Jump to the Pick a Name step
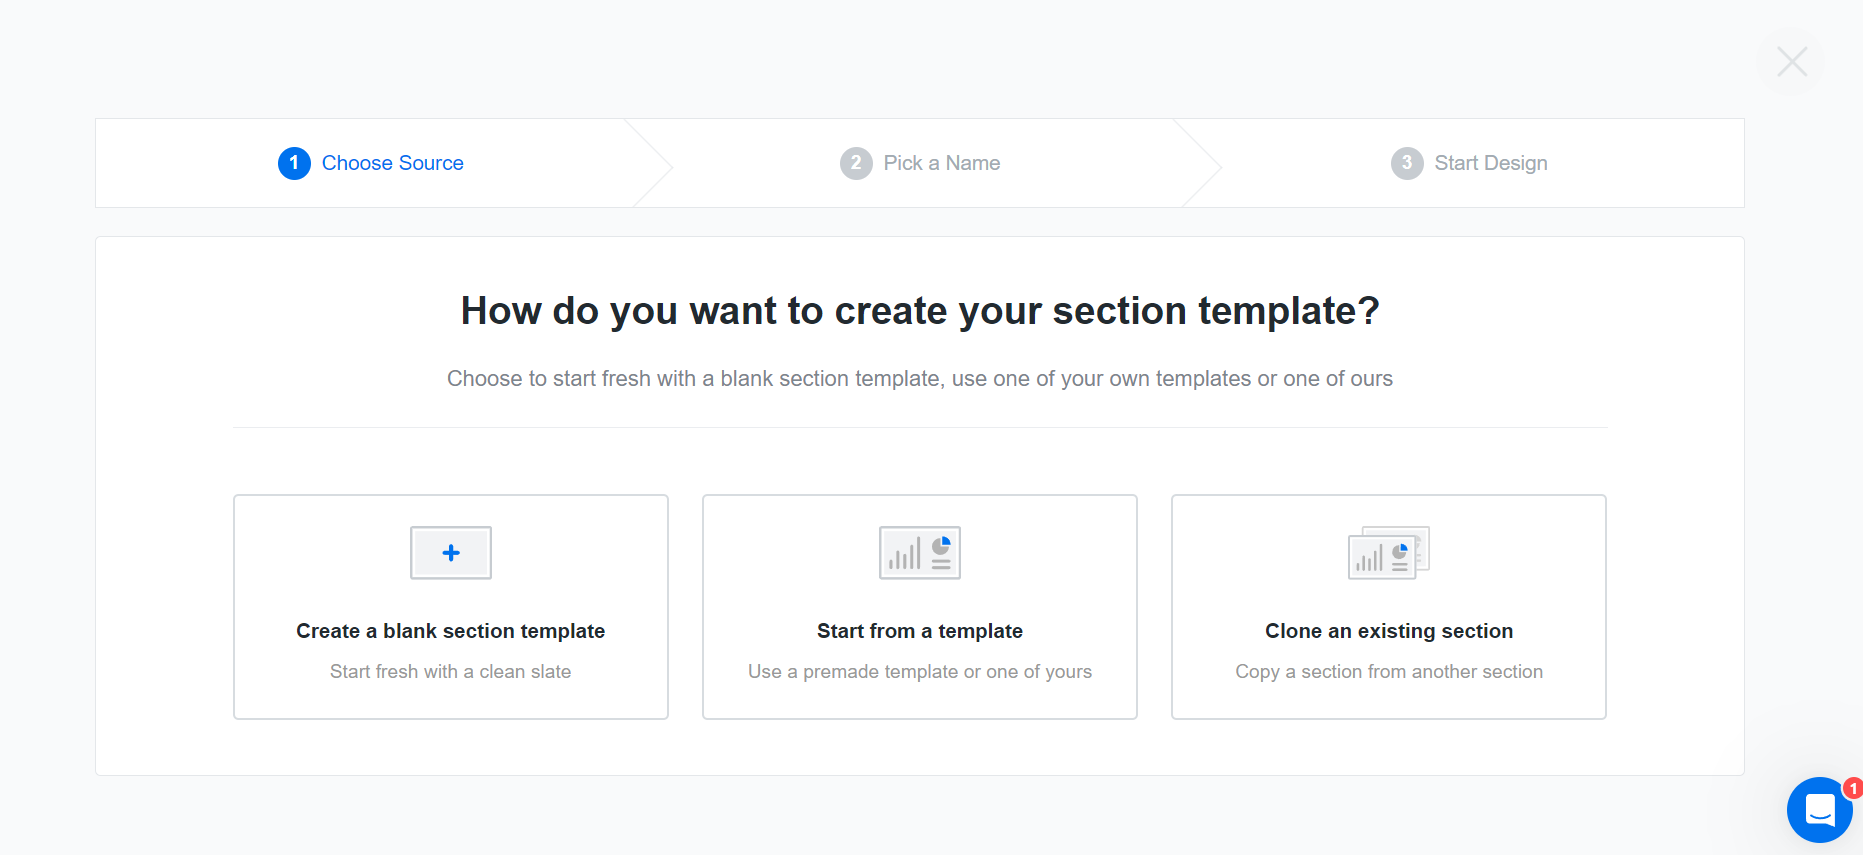Screen dimensions: 1863x855 coord(941,163)
